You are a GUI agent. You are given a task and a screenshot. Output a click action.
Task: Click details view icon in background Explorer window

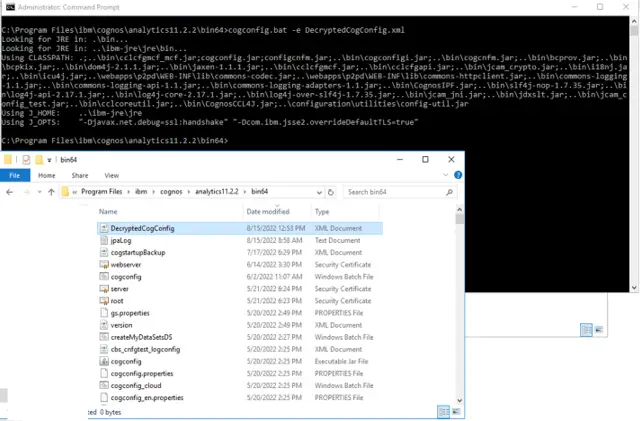pos(586,330)
